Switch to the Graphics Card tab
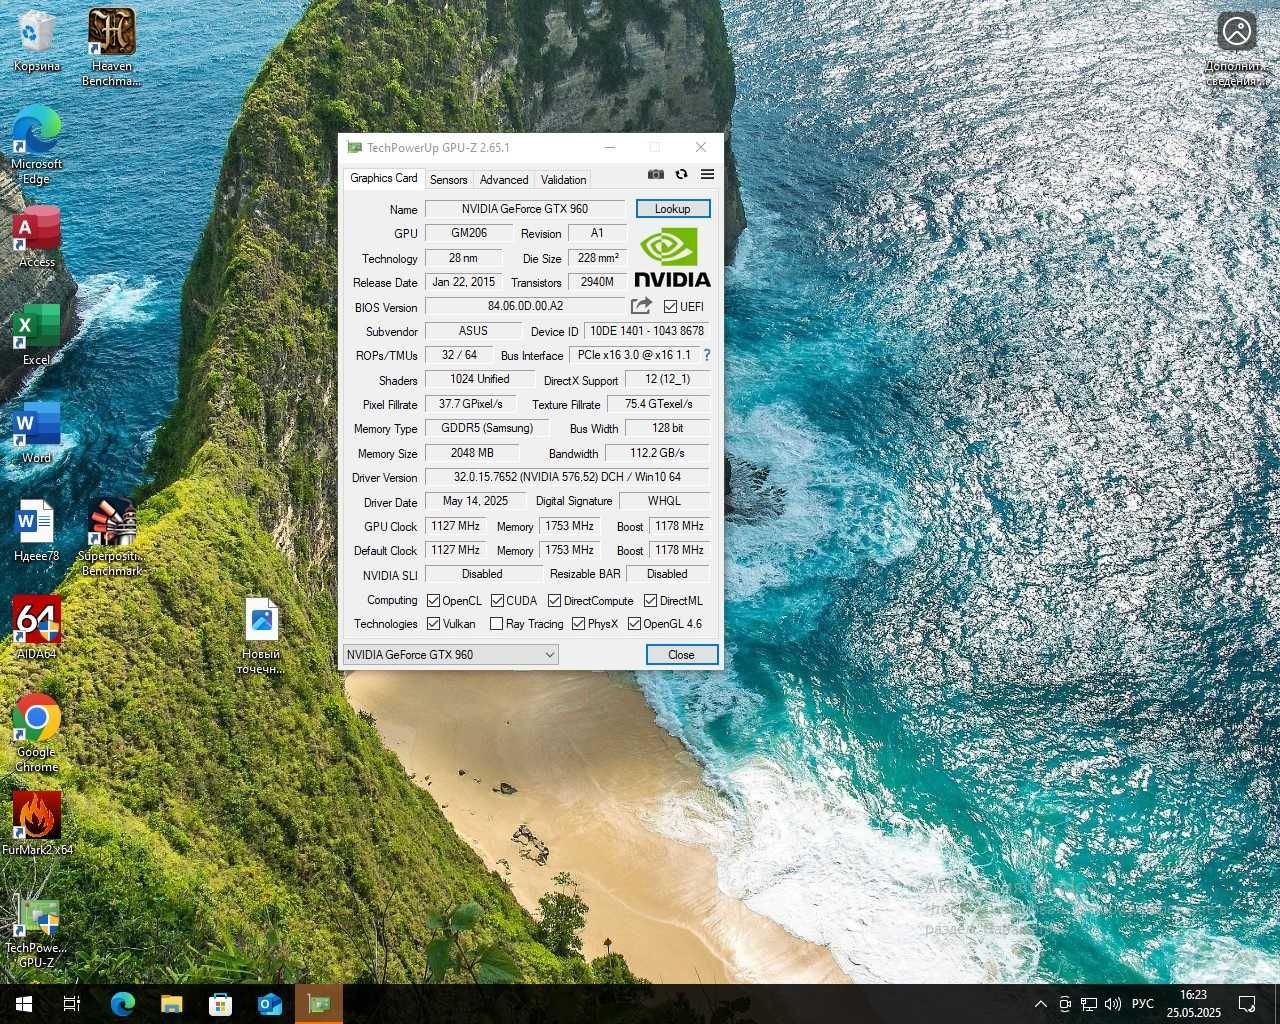The width and height of the screenshot is (1280, 1024). click(x=383, y=178)
